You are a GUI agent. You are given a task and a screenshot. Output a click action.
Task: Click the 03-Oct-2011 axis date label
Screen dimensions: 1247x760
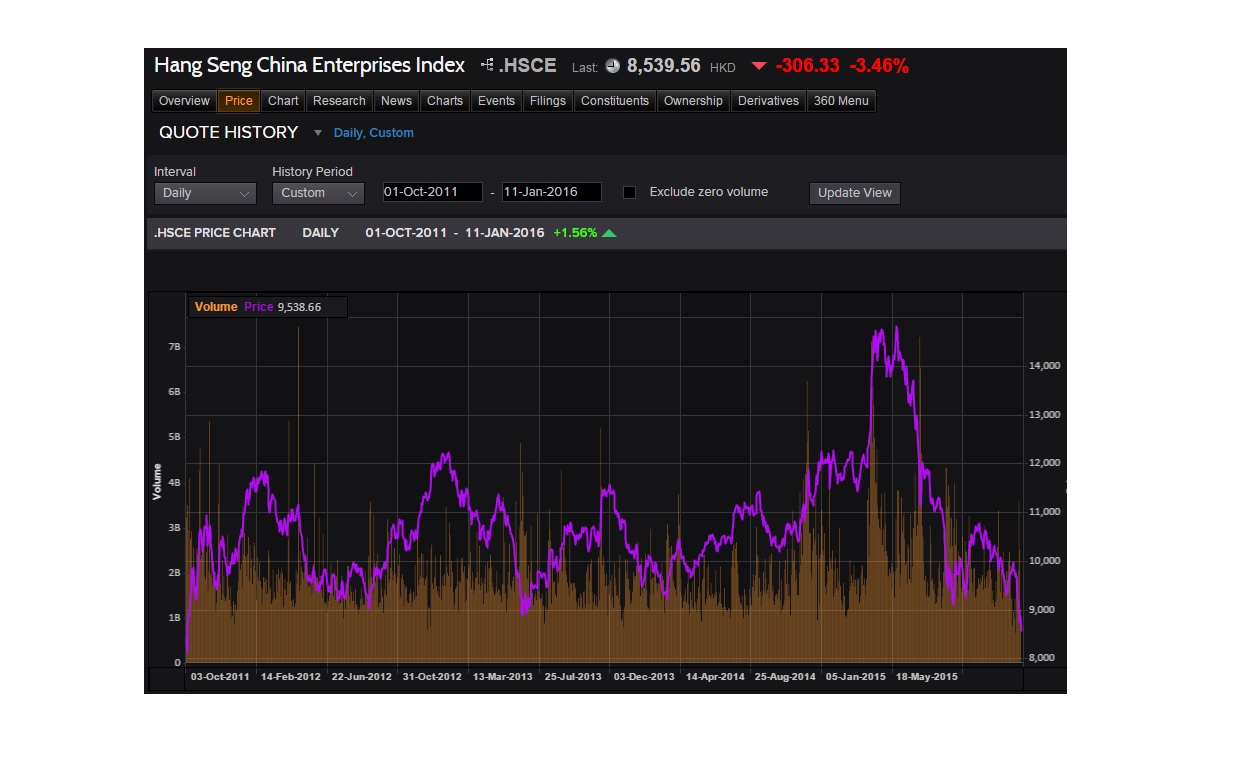click(x=220, y=677)
